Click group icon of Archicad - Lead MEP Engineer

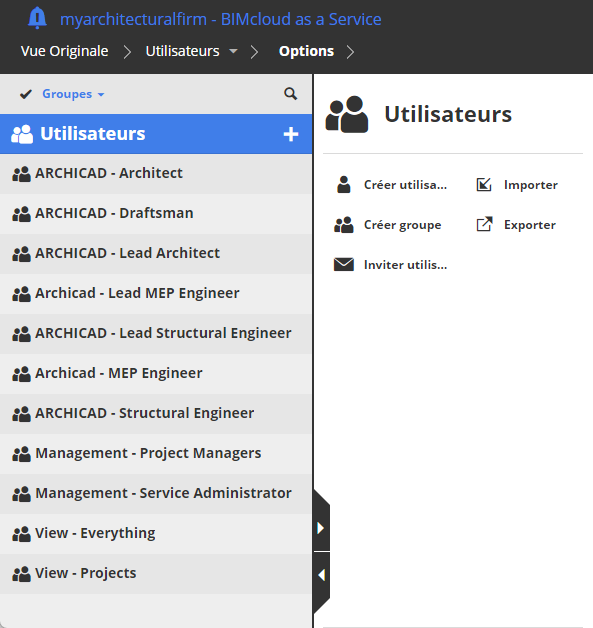(x=21, y=294)
